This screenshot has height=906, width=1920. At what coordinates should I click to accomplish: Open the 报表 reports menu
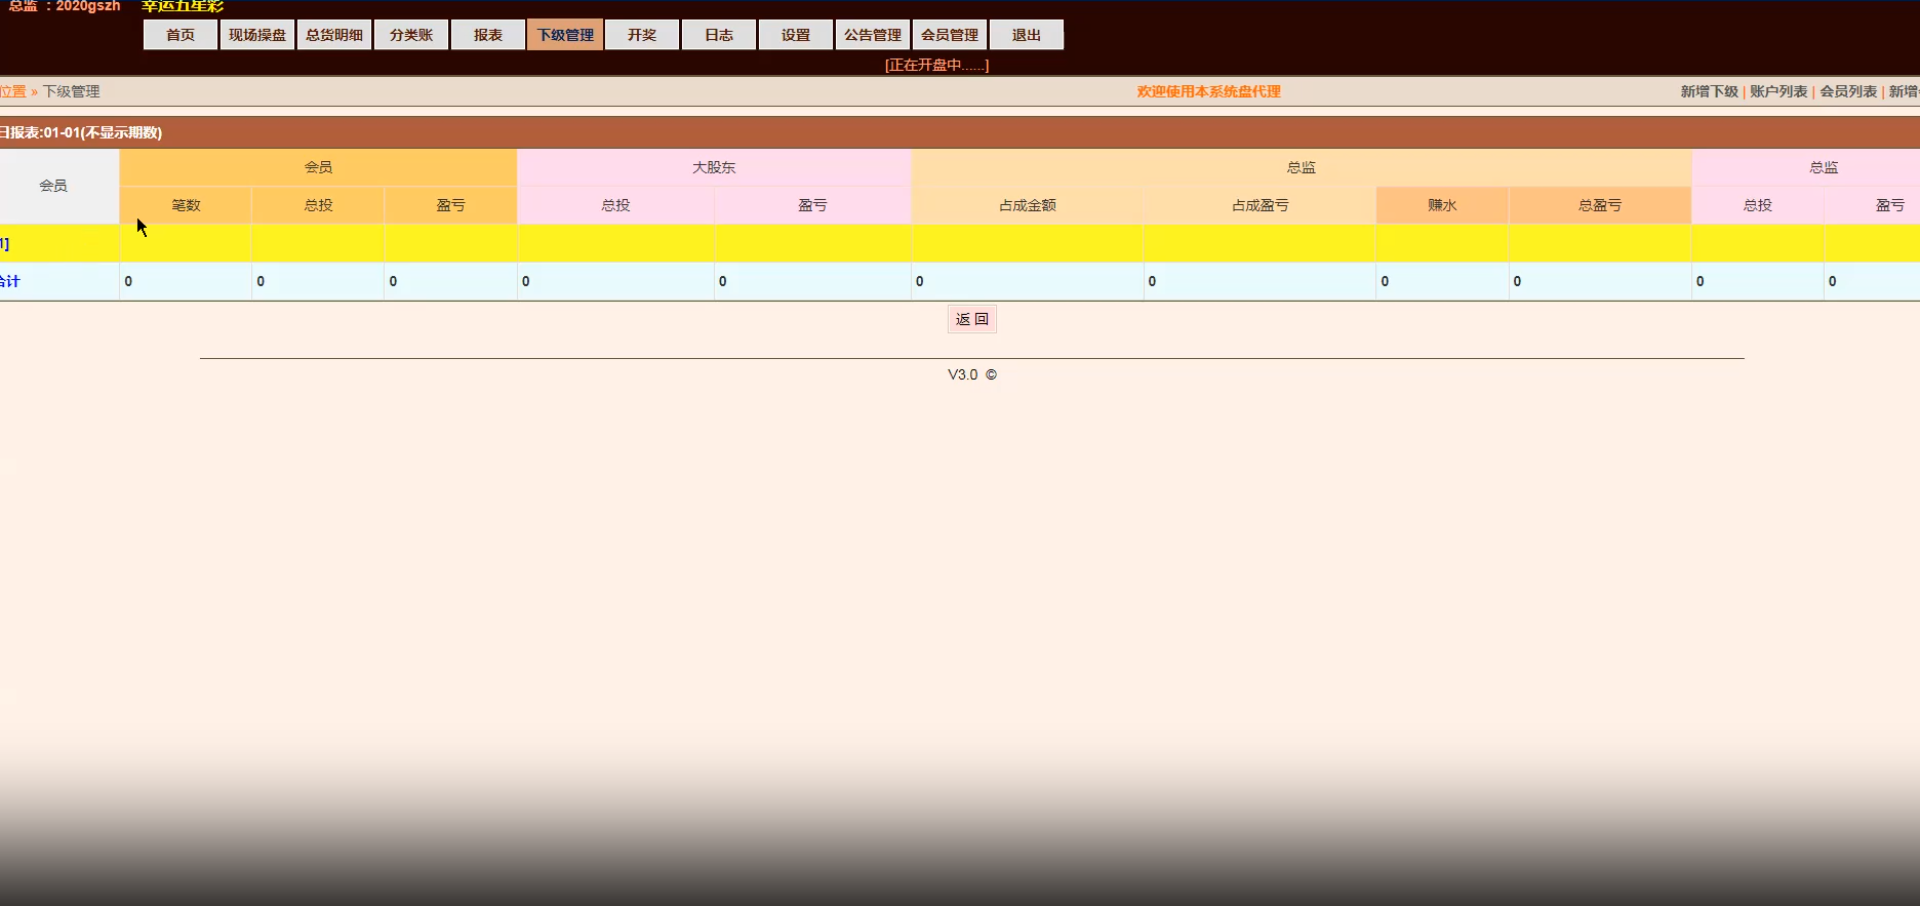(488, 35)
